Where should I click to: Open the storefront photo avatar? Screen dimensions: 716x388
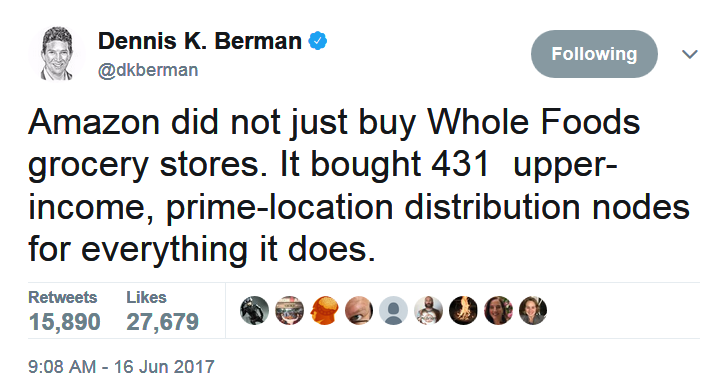pyautogui.click(x=290, y=310)
